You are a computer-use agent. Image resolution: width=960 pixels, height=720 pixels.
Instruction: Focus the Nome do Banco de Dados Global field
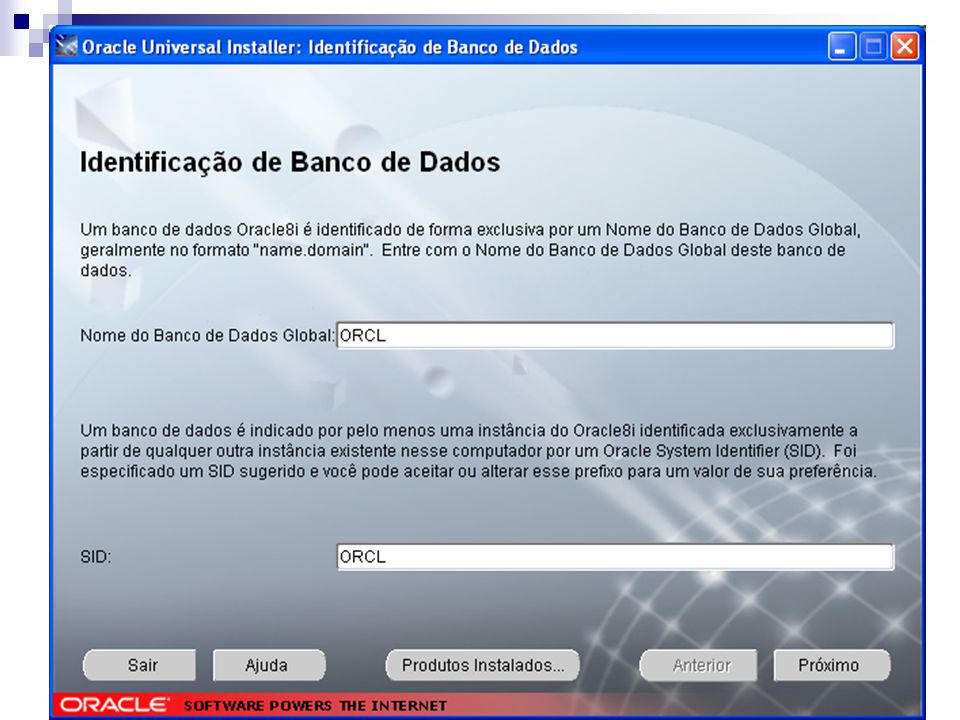(x=615, y=336)
